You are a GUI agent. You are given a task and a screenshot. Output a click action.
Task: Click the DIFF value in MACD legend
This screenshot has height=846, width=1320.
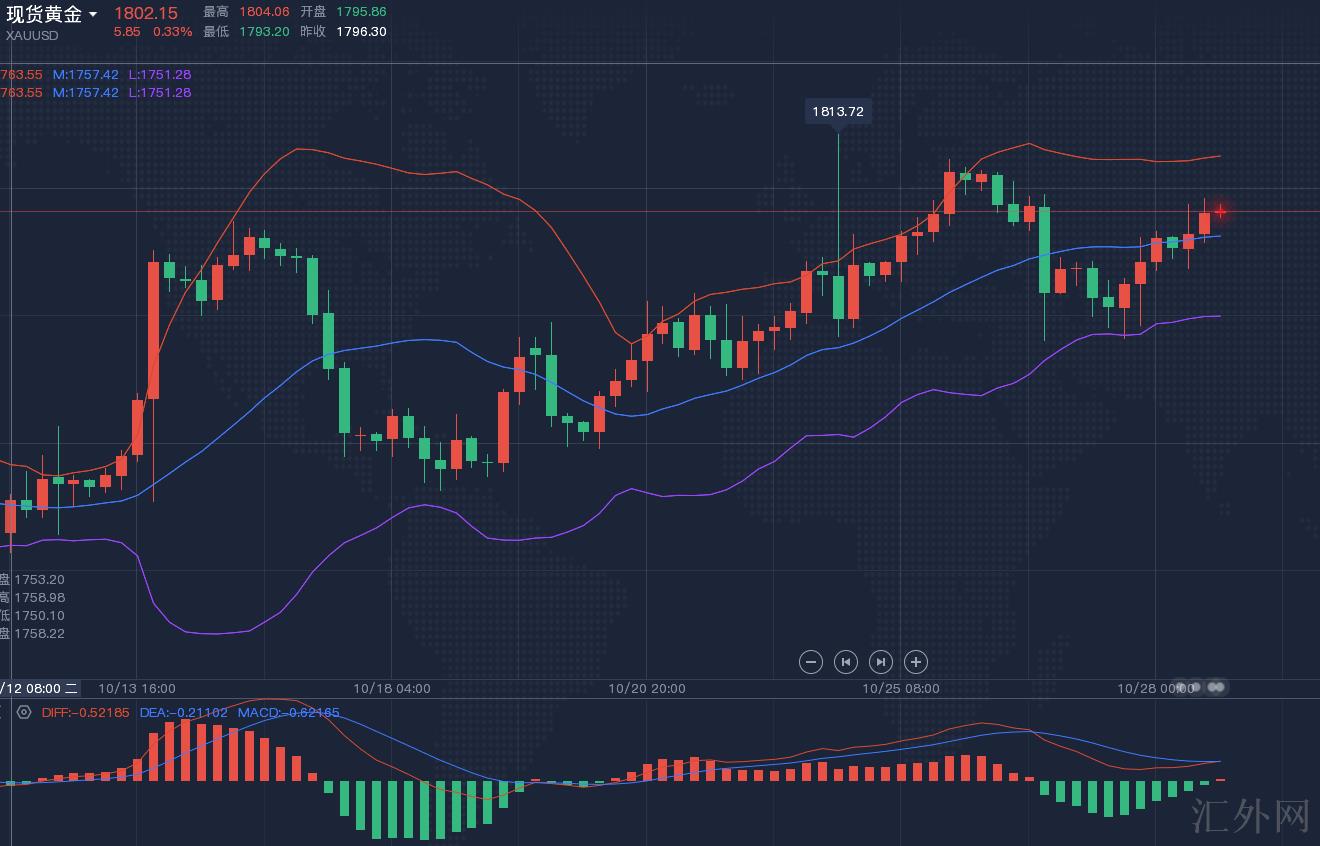pyautogui.click(x=86, y=713)
